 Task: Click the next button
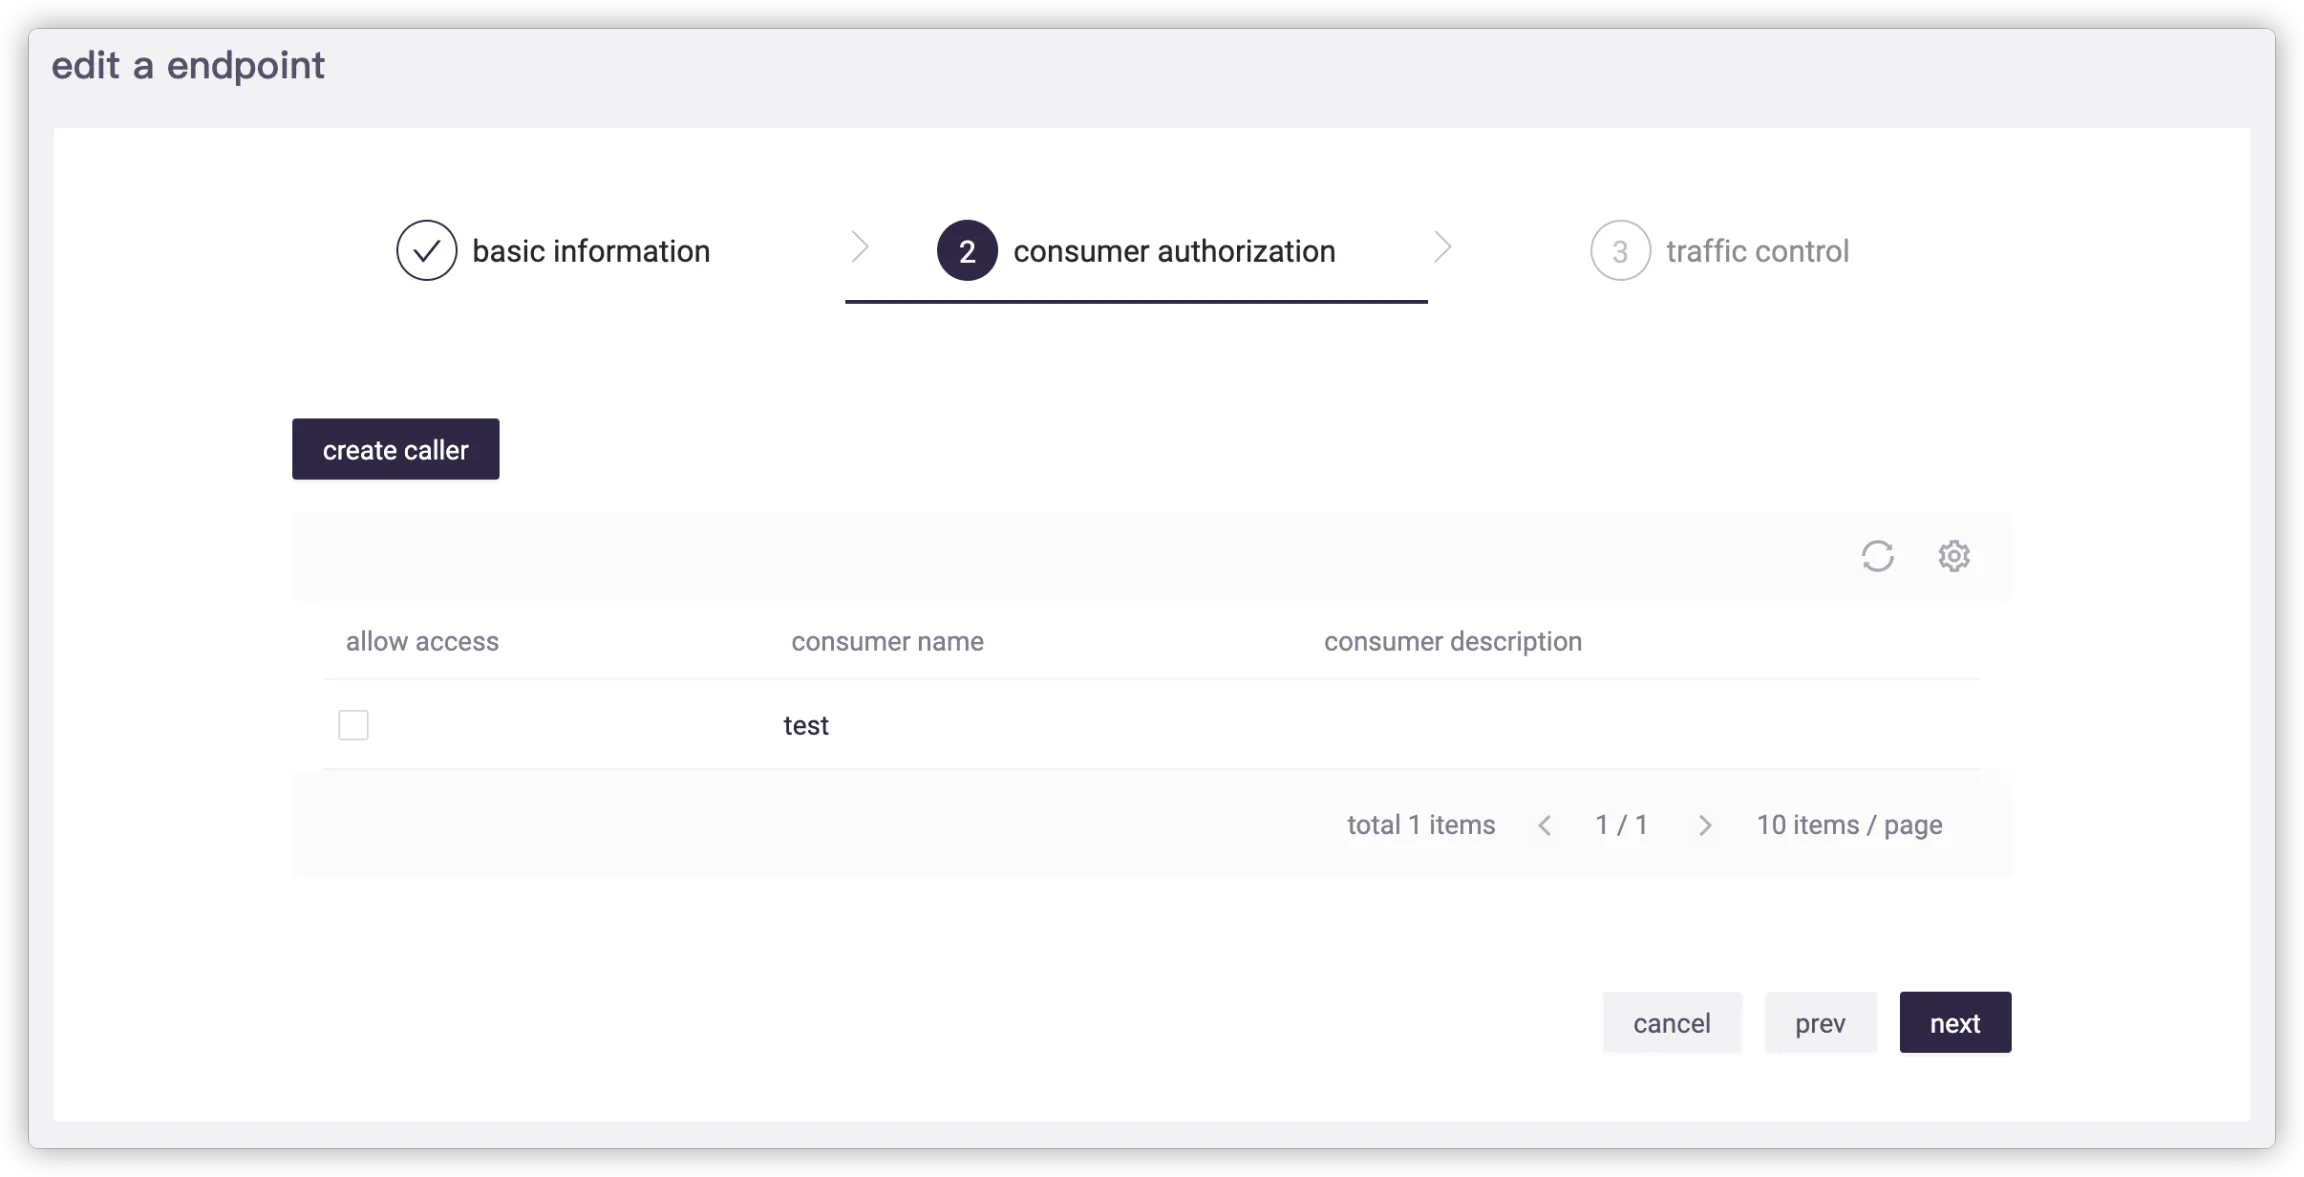coord(1954,1023)
